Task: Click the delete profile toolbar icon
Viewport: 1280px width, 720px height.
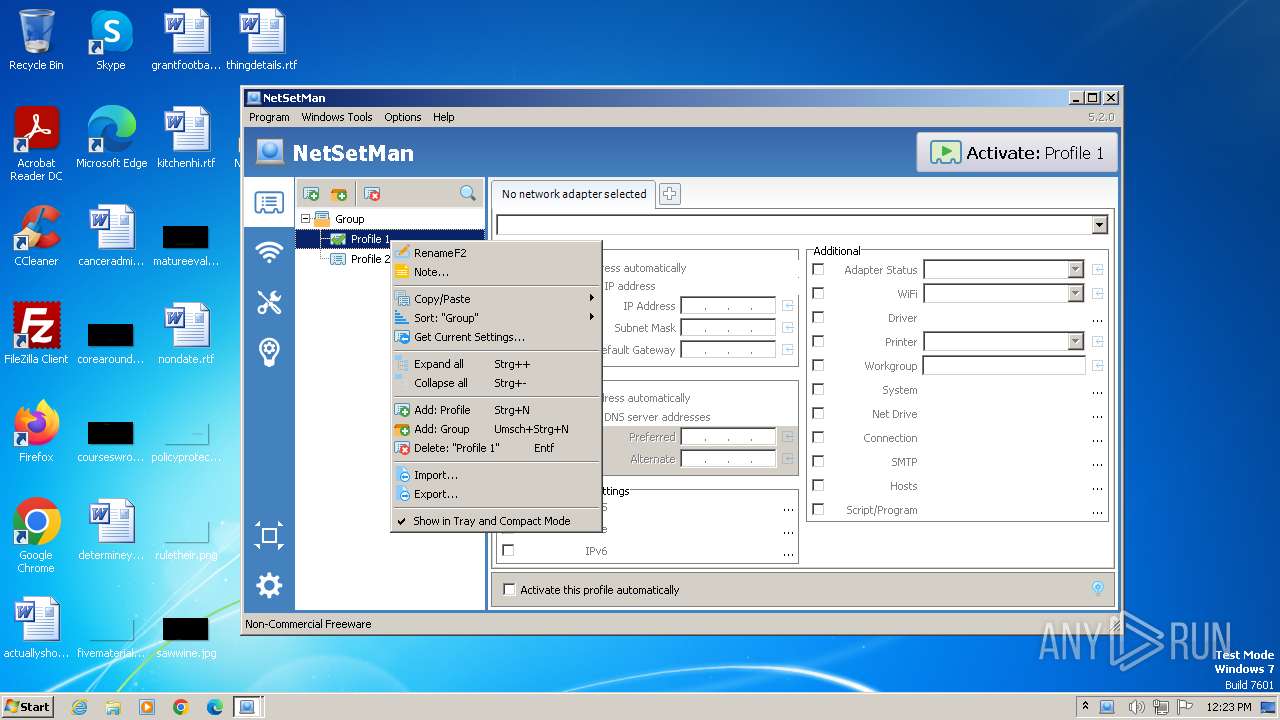Action: click(x=371, y=194)
